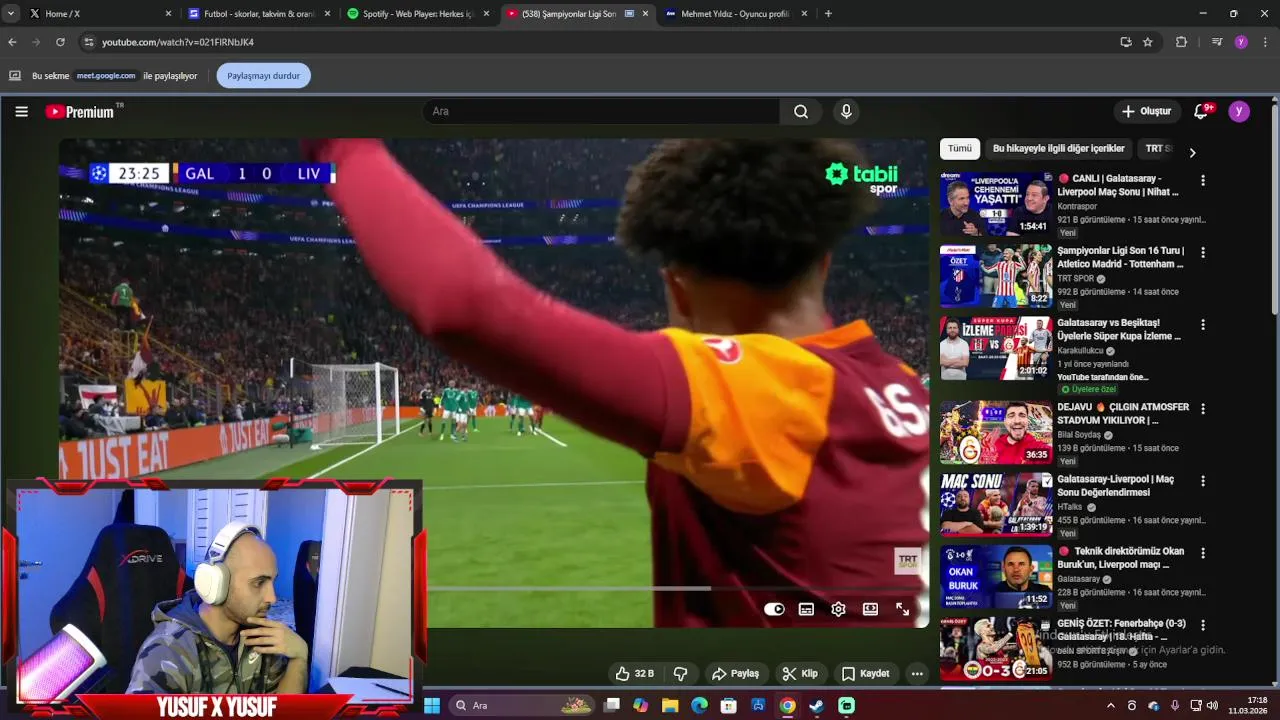Viewport: 1280px width, 720px height.
Task: Close the Home / X tab
Action: [168, 14]
